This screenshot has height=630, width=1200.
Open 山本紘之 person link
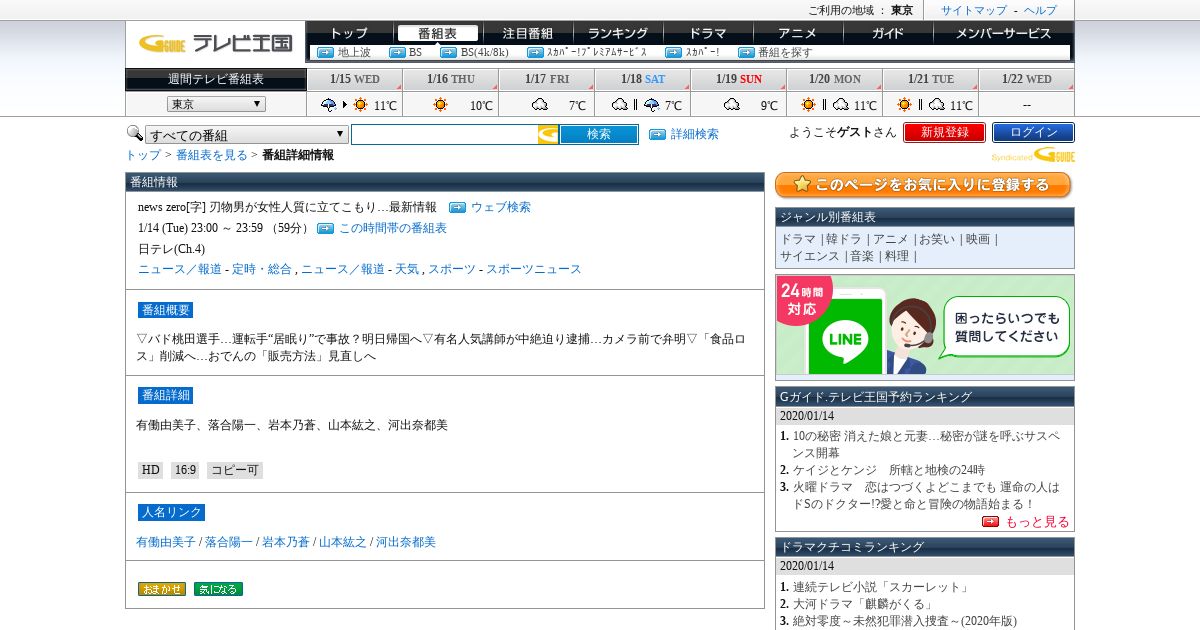(343, 542)
